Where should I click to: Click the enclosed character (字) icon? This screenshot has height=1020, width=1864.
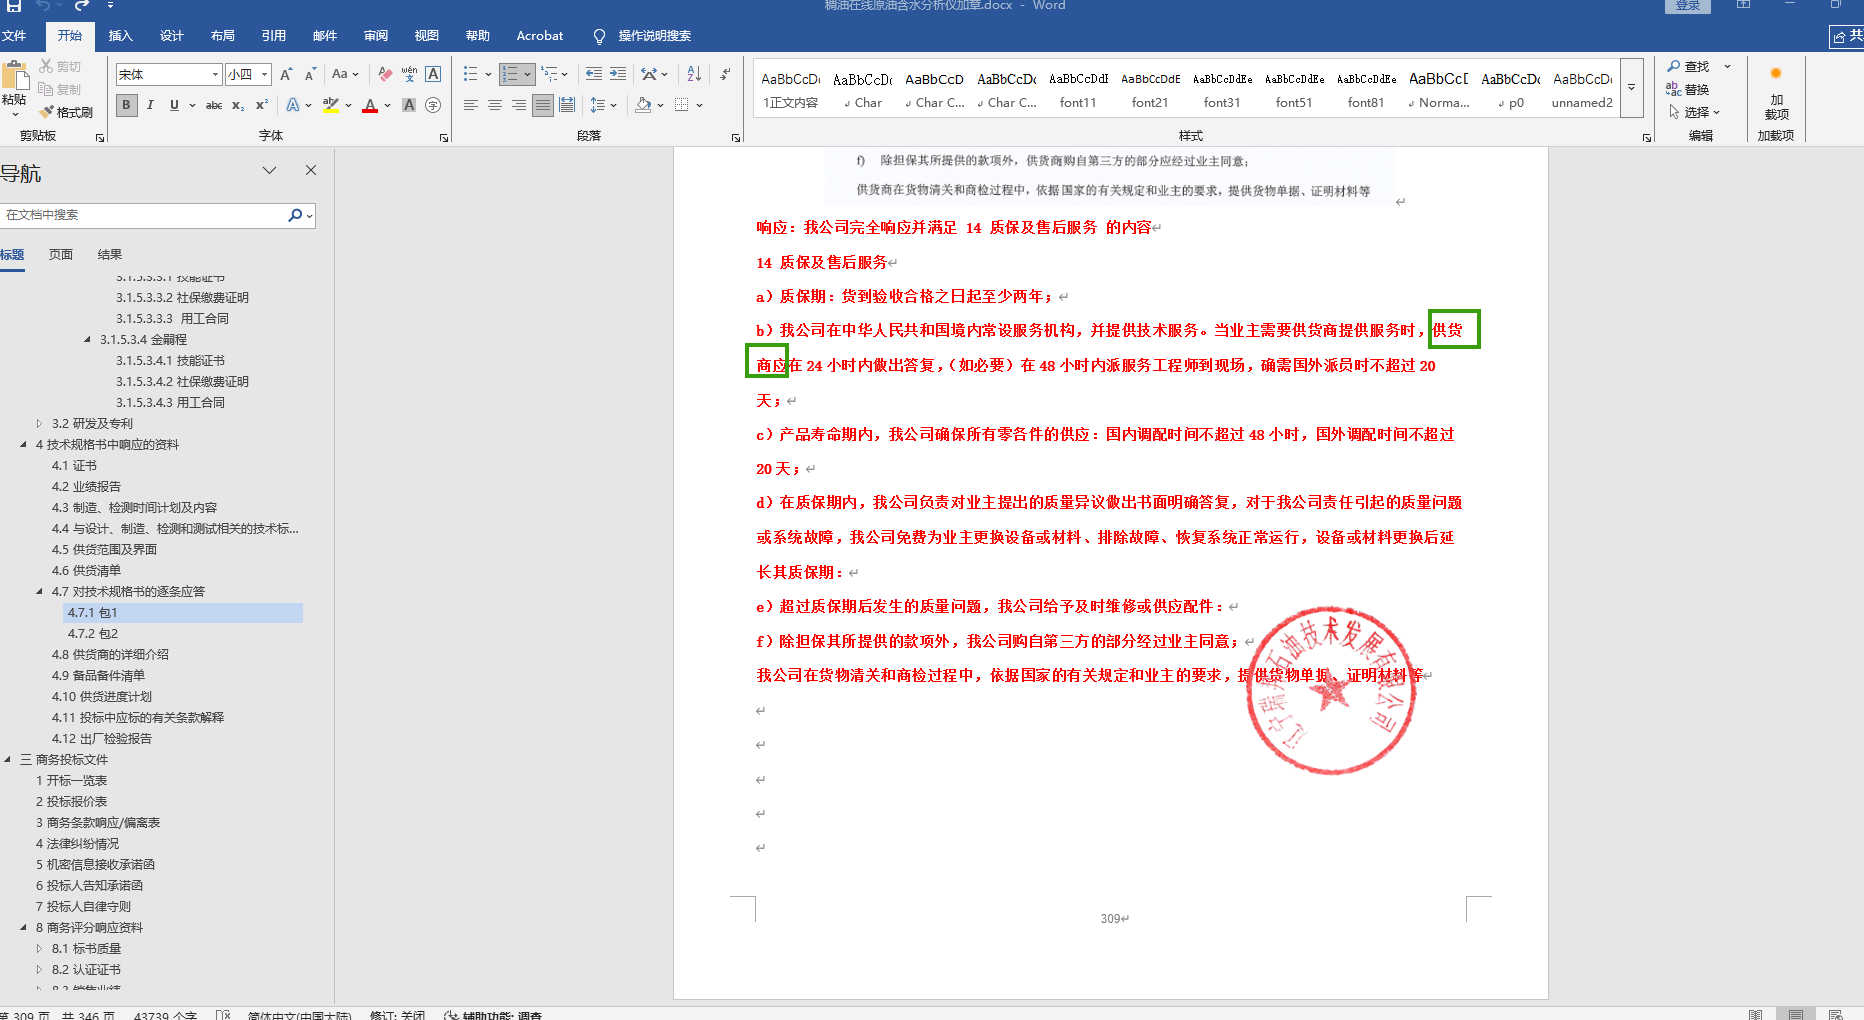[x=433, y=105]
